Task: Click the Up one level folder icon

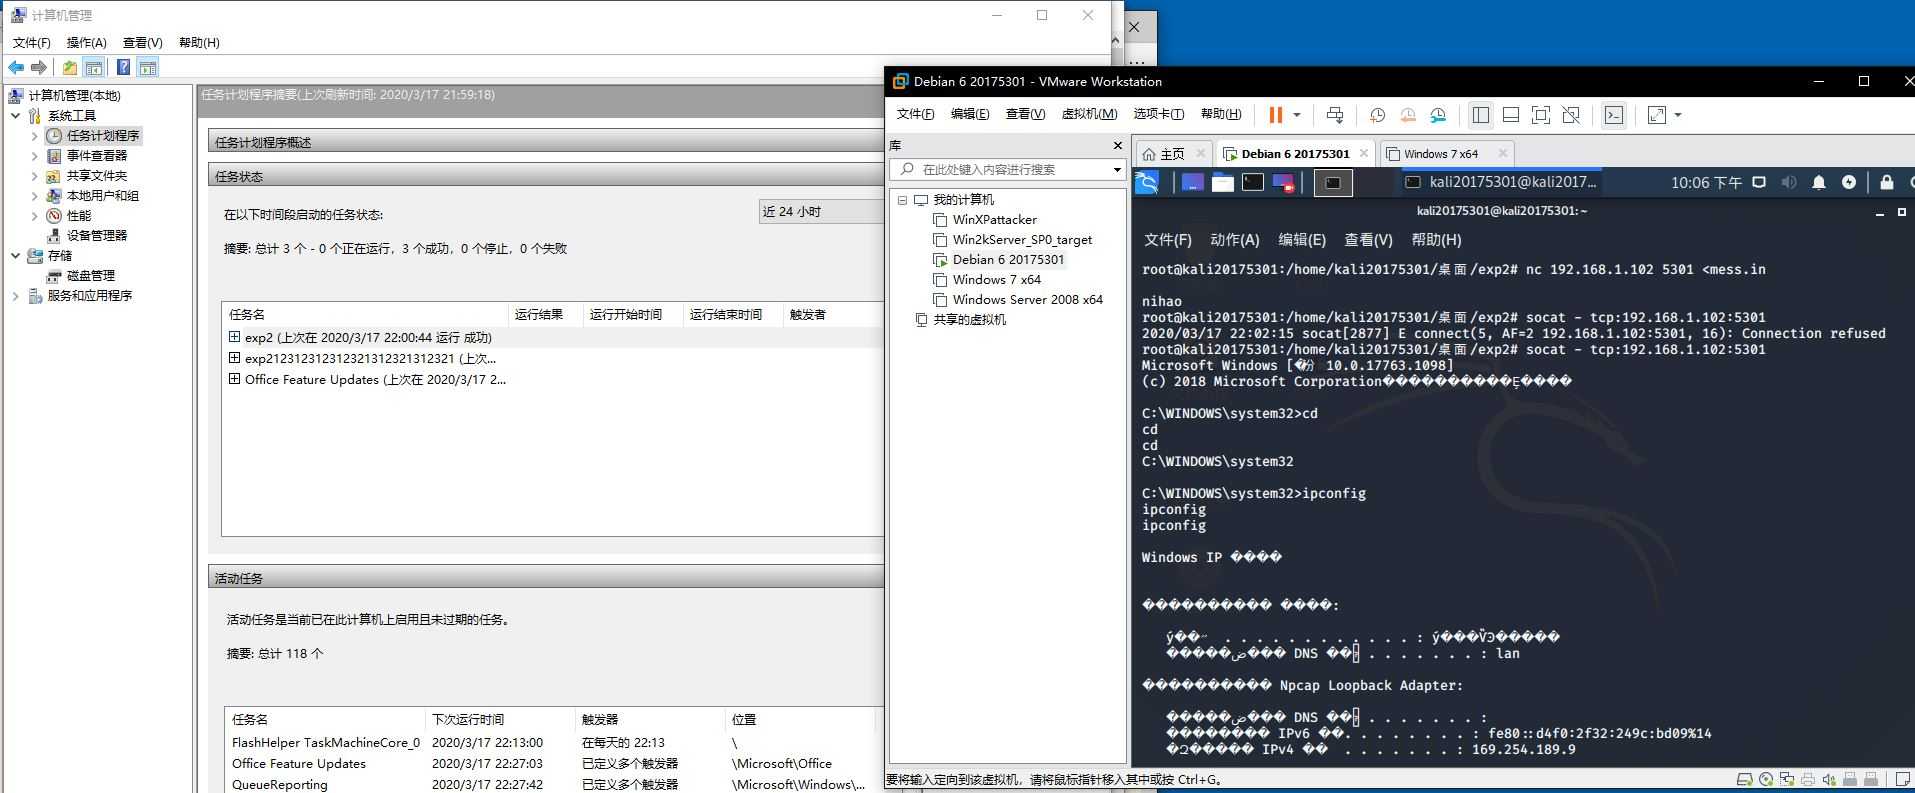Action: (69, 67)
